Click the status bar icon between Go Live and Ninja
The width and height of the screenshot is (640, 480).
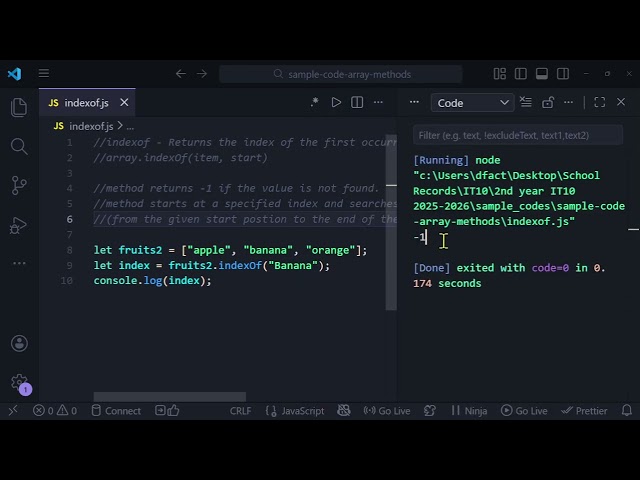430,411
